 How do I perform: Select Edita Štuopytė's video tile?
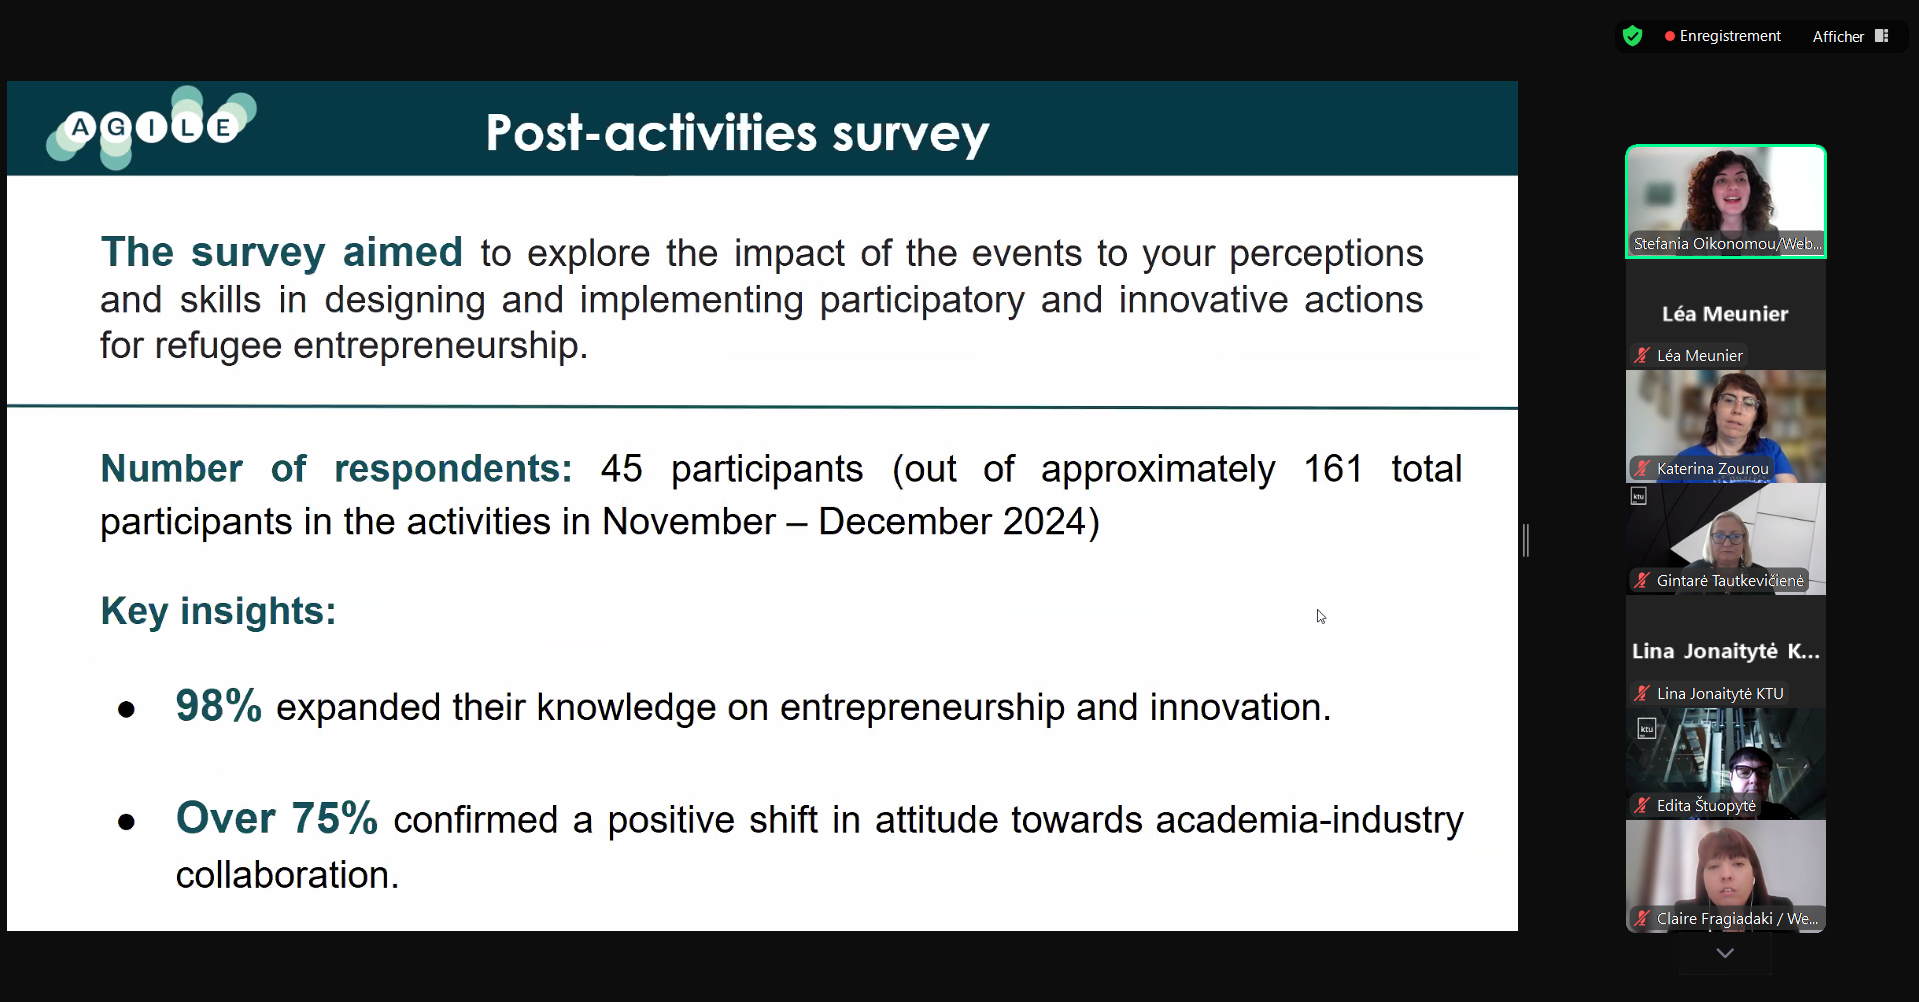click(1726, 764)
